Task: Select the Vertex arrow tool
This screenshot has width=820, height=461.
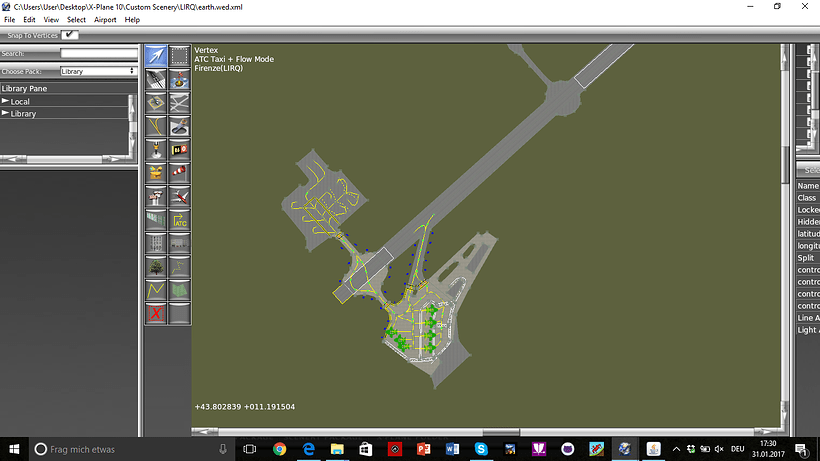Action: 156,55
